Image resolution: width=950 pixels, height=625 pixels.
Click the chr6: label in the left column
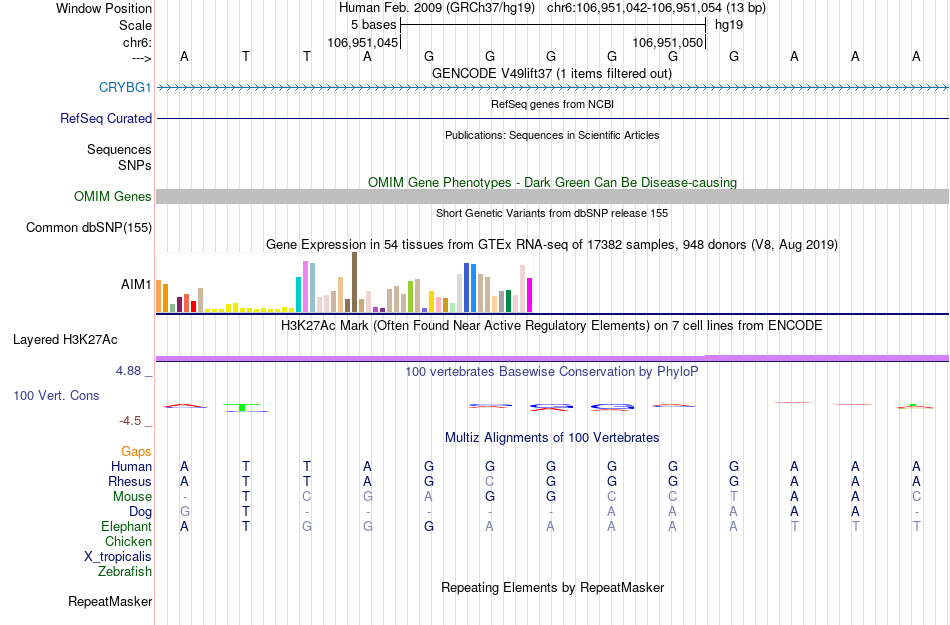137,42
